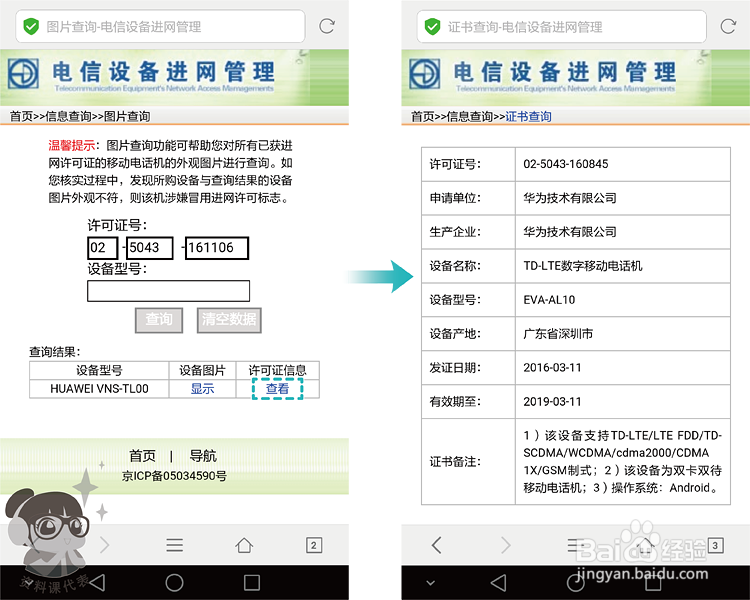Click expiry date 2019-03-11
Screen dimensions: 750x600
[552, 402]
